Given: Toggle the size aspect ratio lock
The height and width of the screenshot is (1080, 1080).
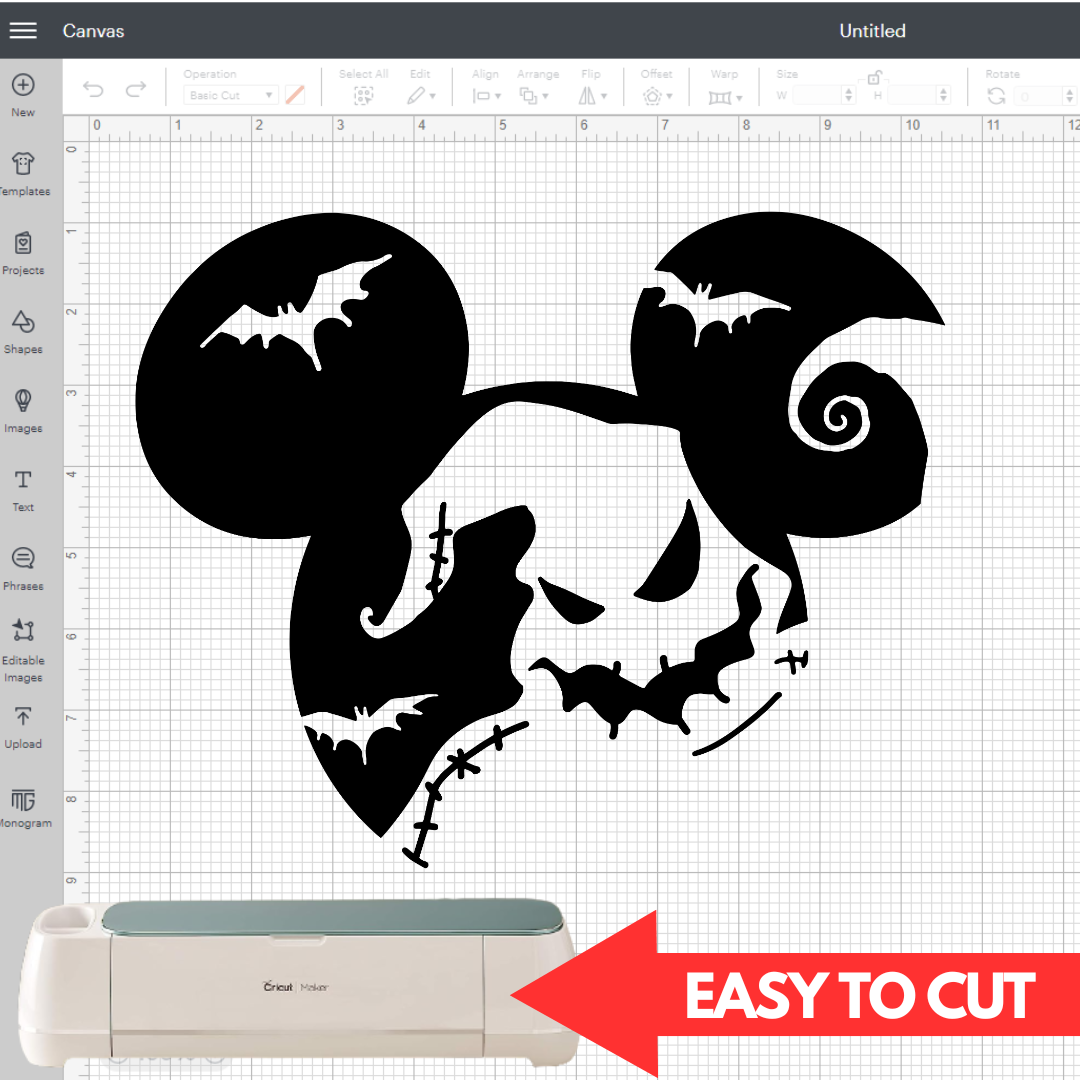Looking at the screenshot, I should click(x=874, y=76).
